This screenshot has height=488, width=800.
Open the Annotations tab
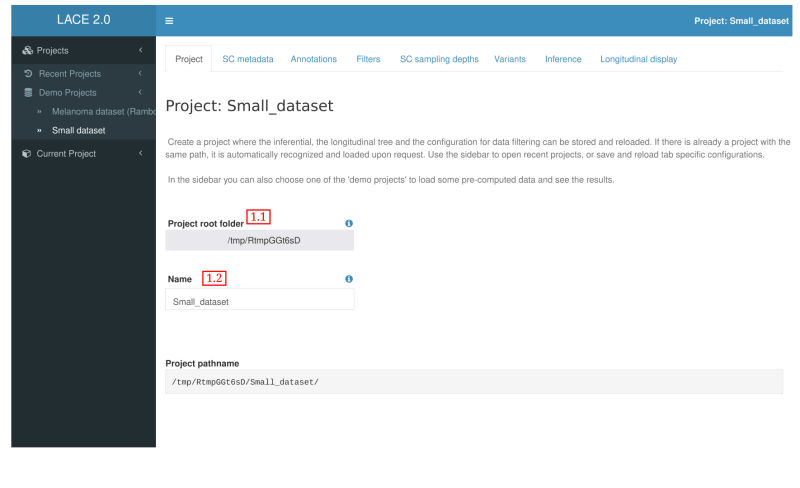coord(313,59)
